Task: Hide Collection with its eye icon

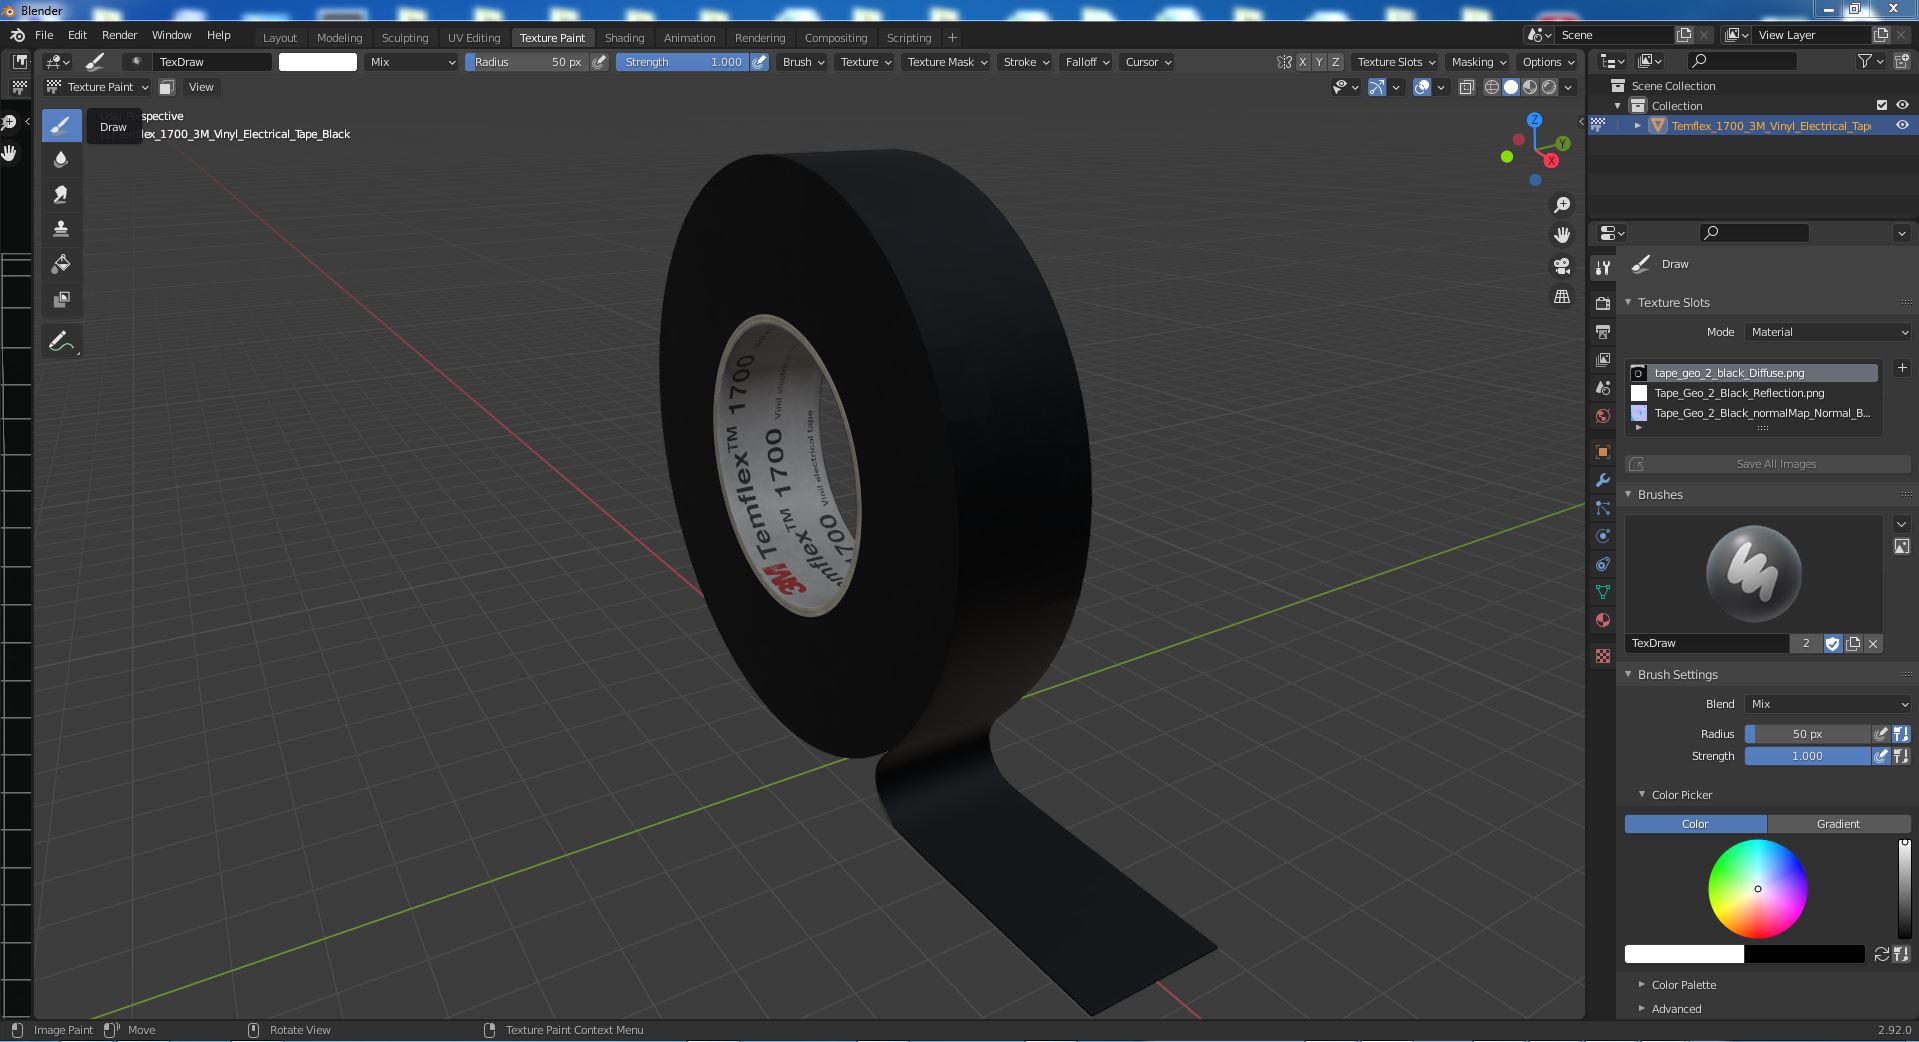Action: point(1902,105)
